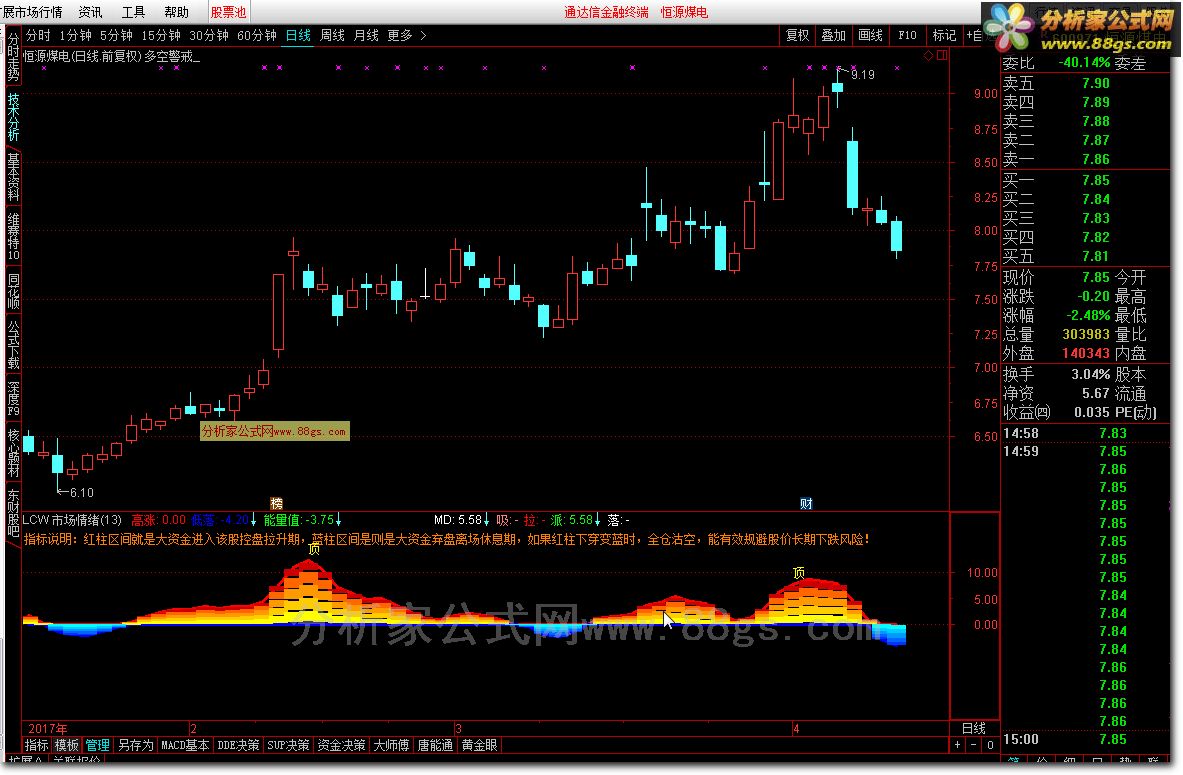This screenshot has width=1183, height=775.
Task: Open the 画线 drawing tool
Action: tap(870, 35)
